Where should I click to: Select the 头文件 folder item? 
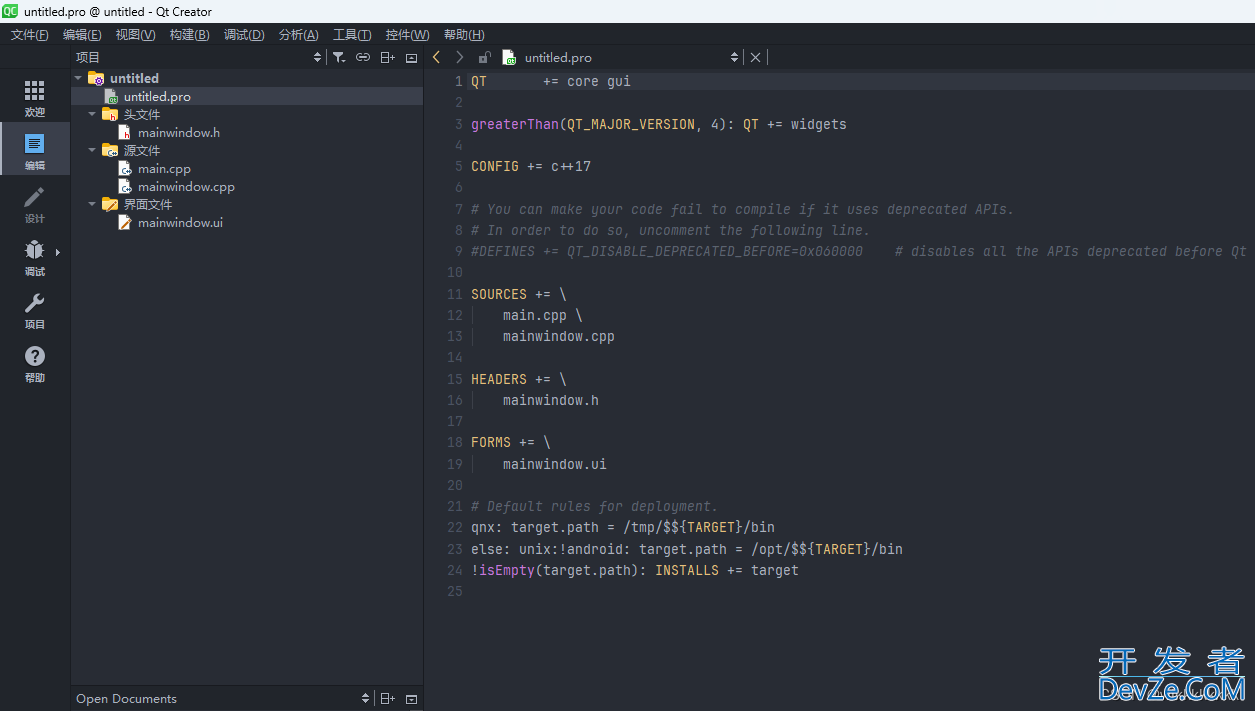coord(142,114)
